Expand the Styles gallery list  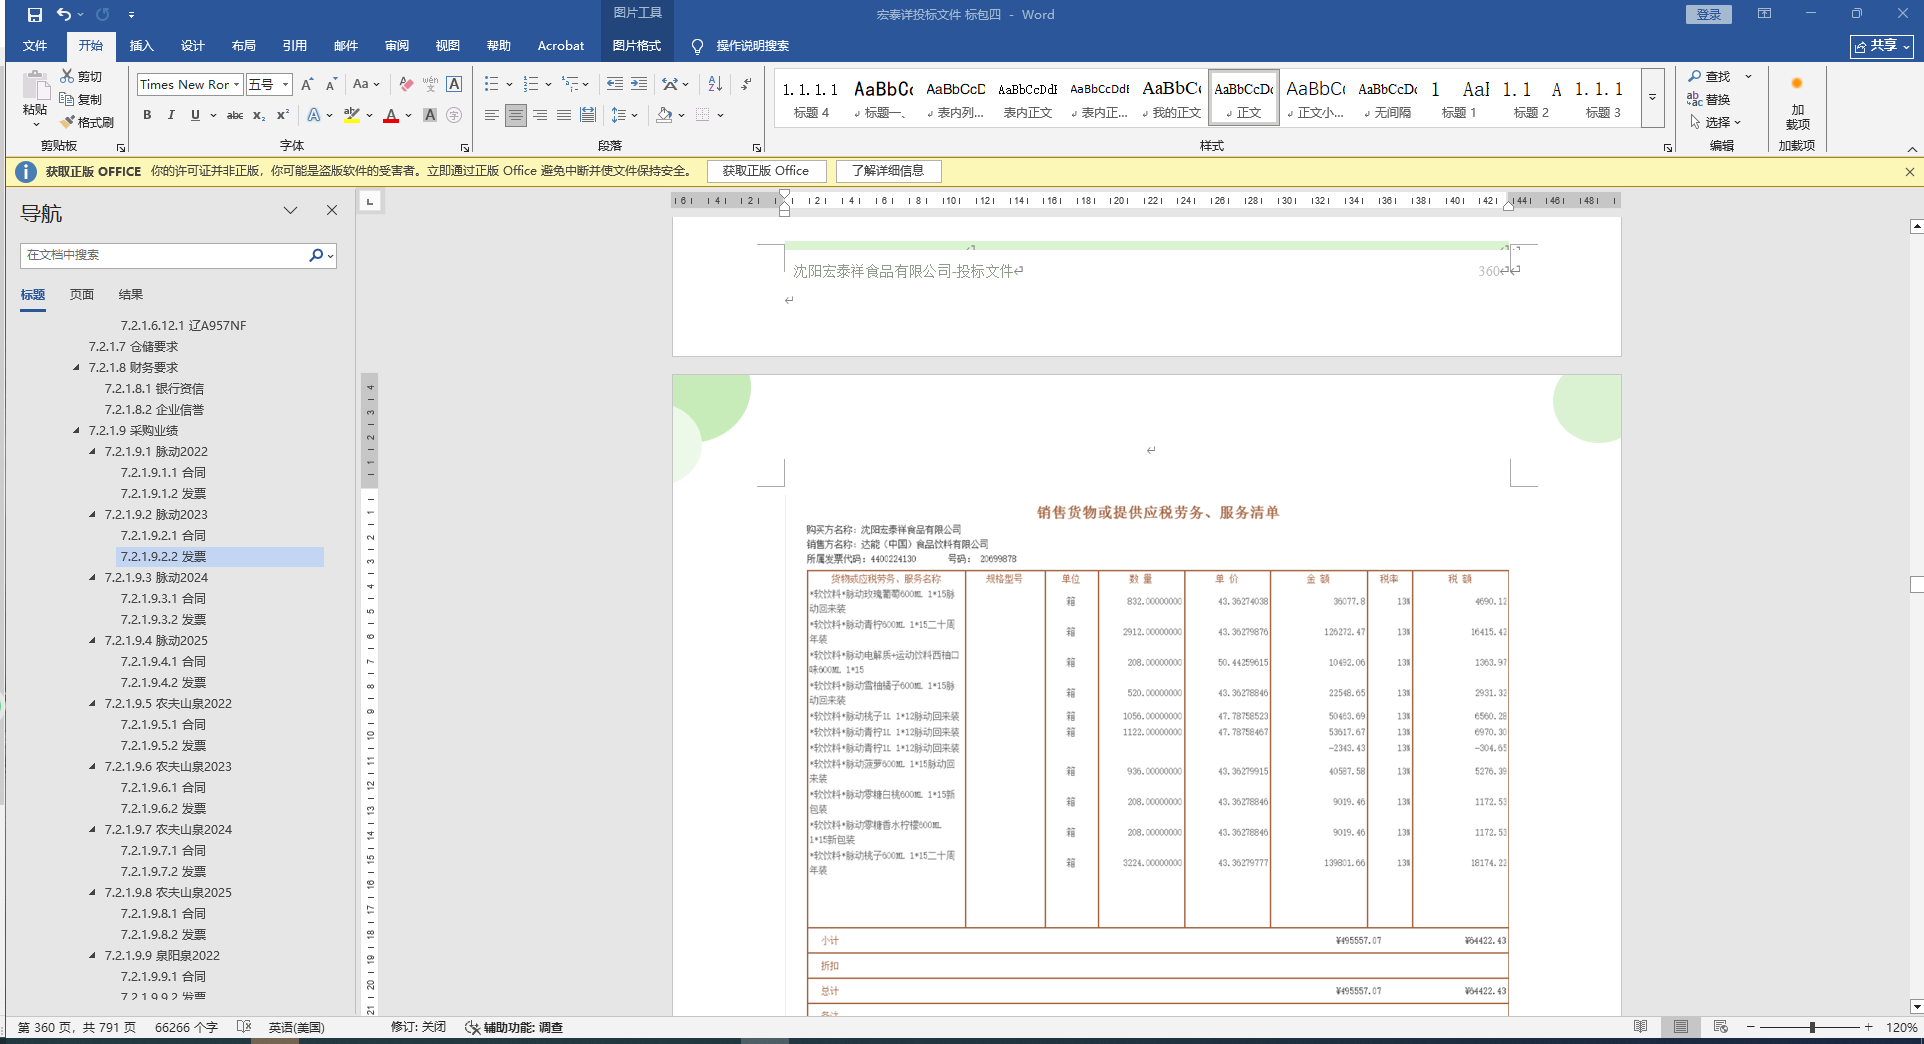1652,97
